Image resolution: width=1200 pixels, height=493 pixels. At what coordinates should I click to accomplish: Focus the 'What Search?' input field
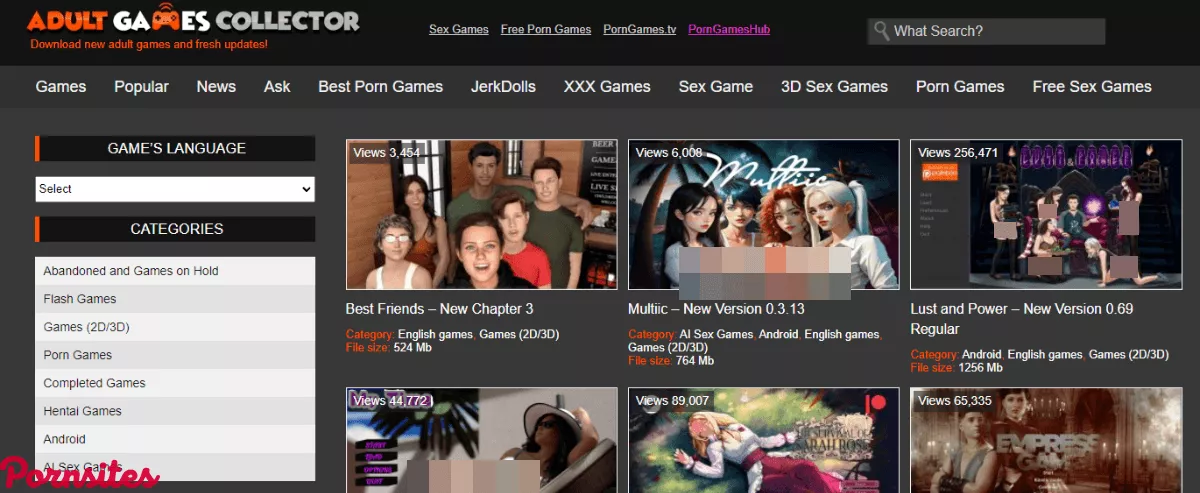(x=995, y=31)
